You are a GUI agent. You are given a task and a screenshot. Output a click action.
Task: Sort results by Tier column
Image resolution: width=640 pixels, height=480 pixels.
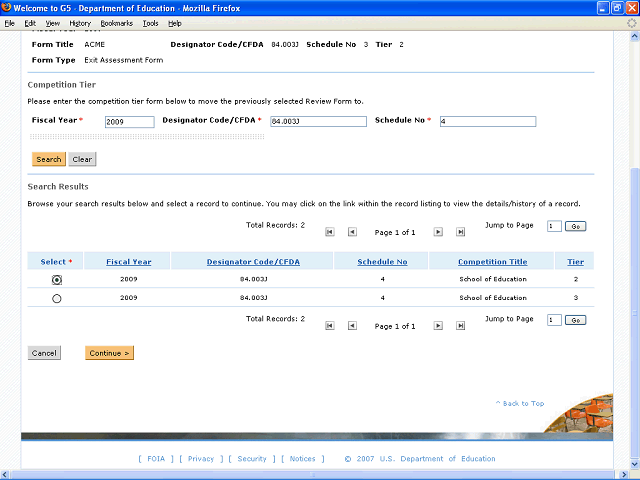(576, 262)
